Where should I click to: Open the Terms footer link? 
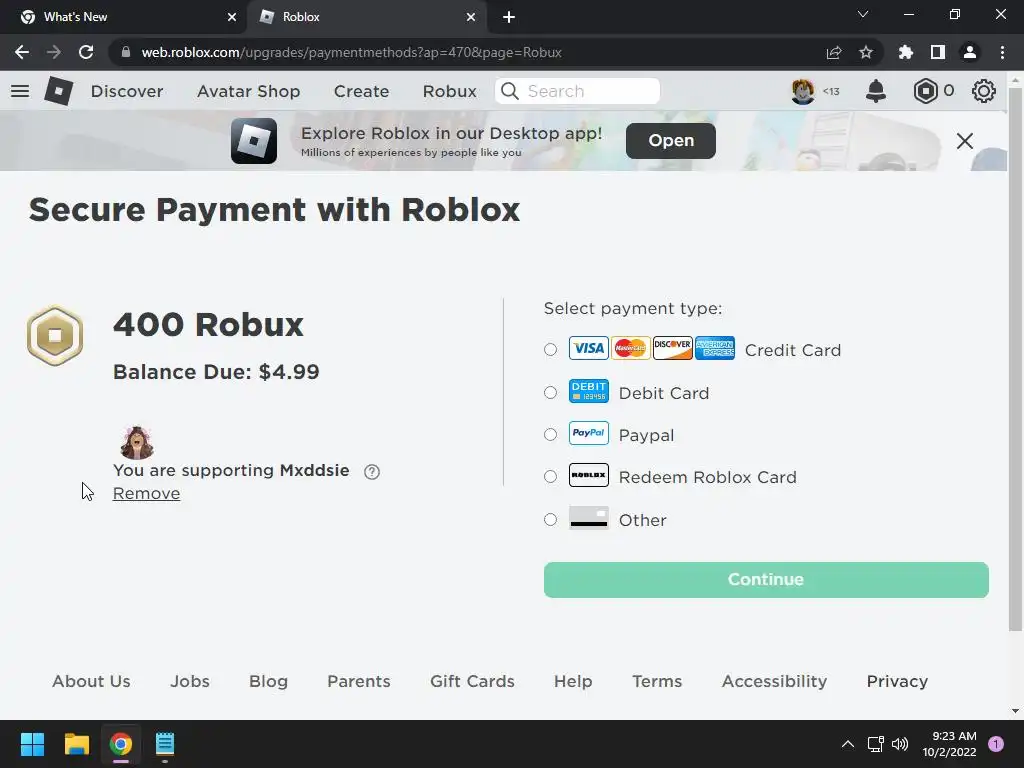[657, 680]
